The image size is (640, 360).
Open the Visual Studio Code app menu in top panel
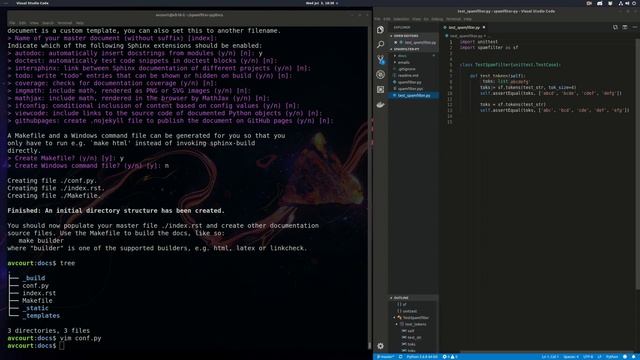click(x=32, y=3)
